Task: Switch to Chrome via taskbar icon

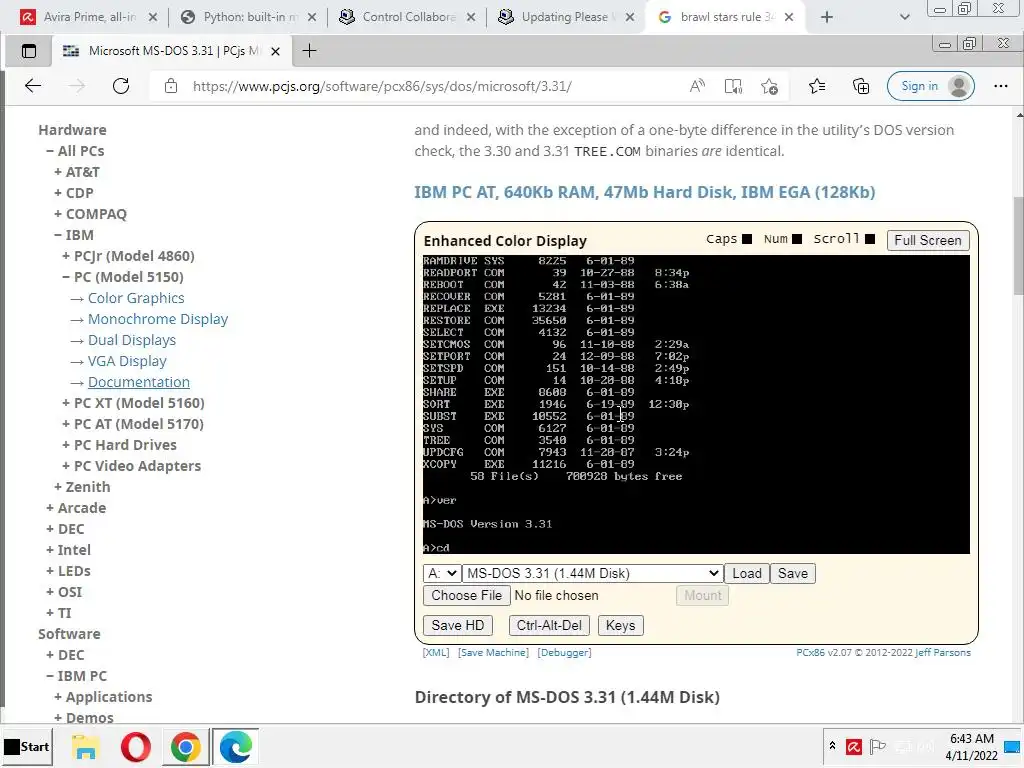Action: pos(185,746)
